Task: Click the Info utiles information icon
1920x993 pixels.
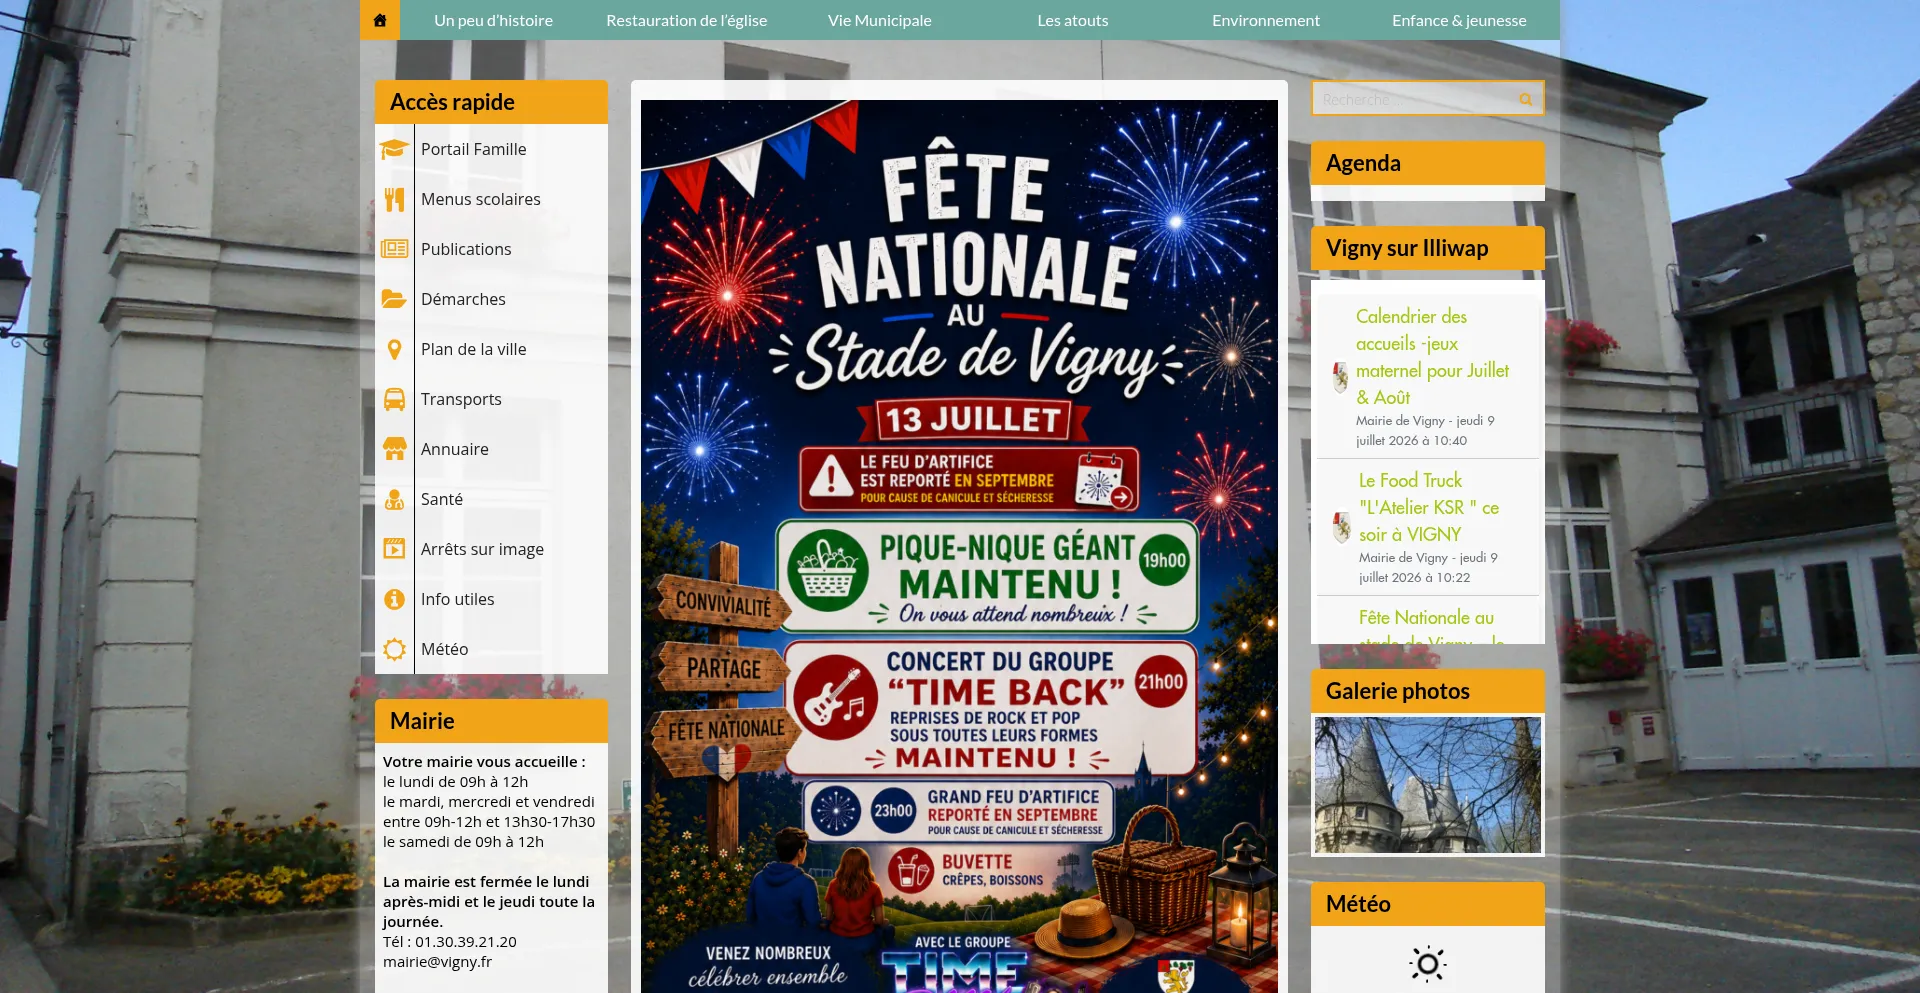Action: coord(394,599)
